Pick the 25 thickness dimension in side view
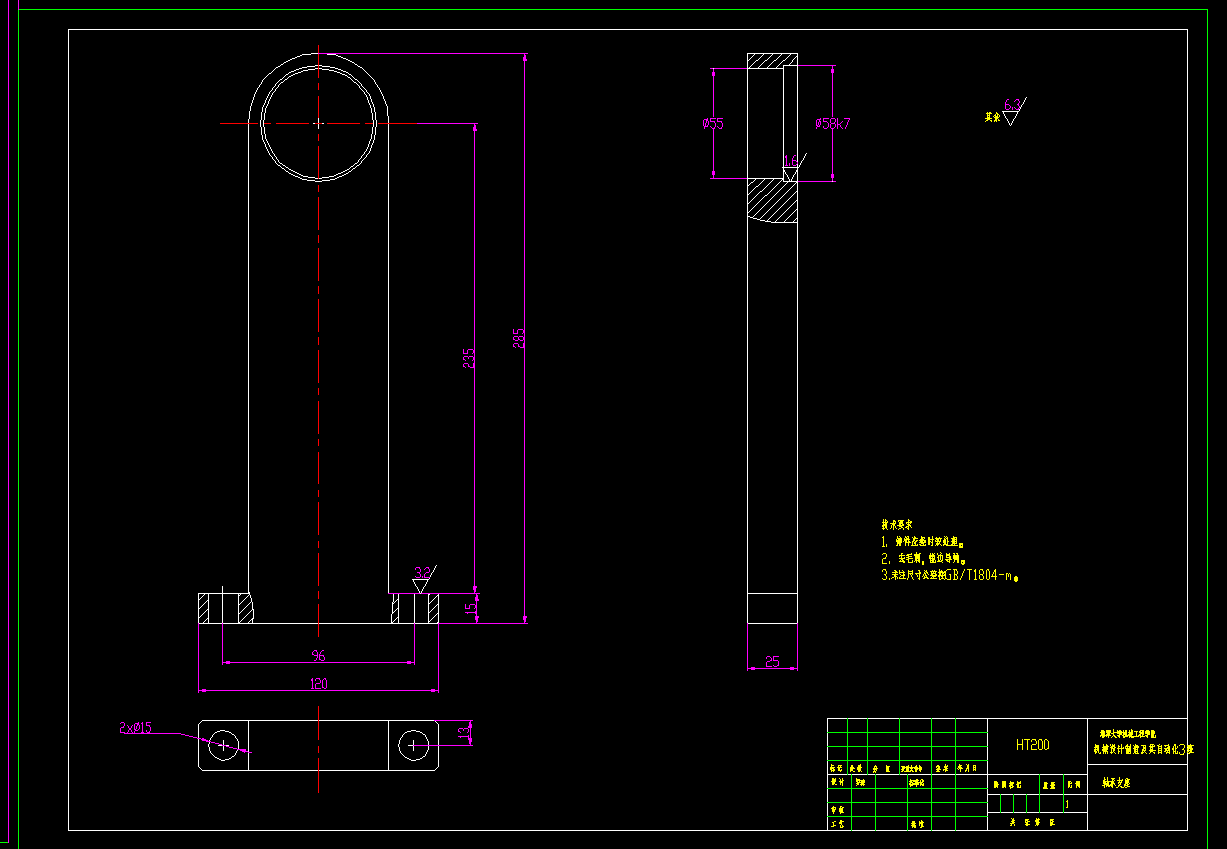This screenshot has width=1227, height=849. click(x=772, y=661)
